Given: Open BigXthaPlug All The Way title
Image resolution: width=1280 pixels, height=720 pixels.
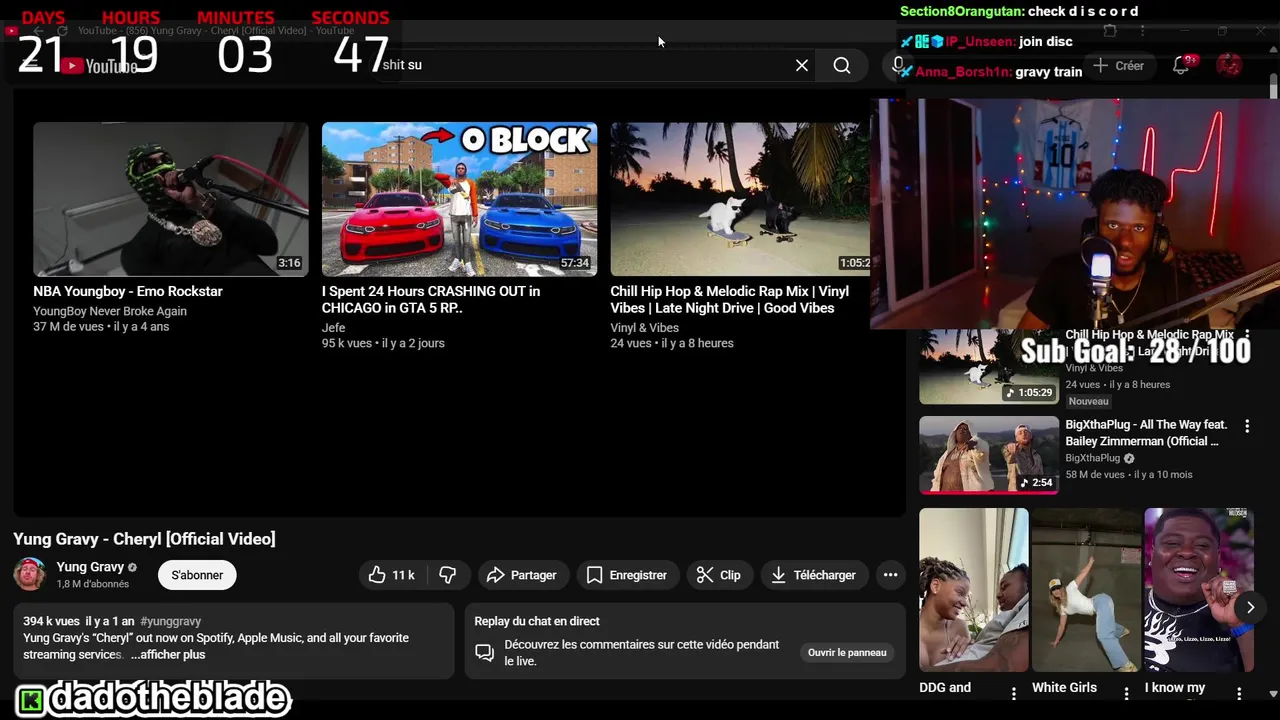Looking at the screenshot, I should tap(1146, 433).
